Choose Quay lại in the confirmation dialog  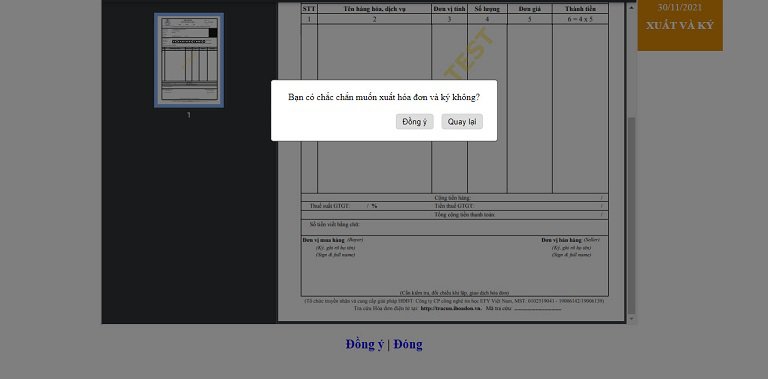click(x=462, y=122)
